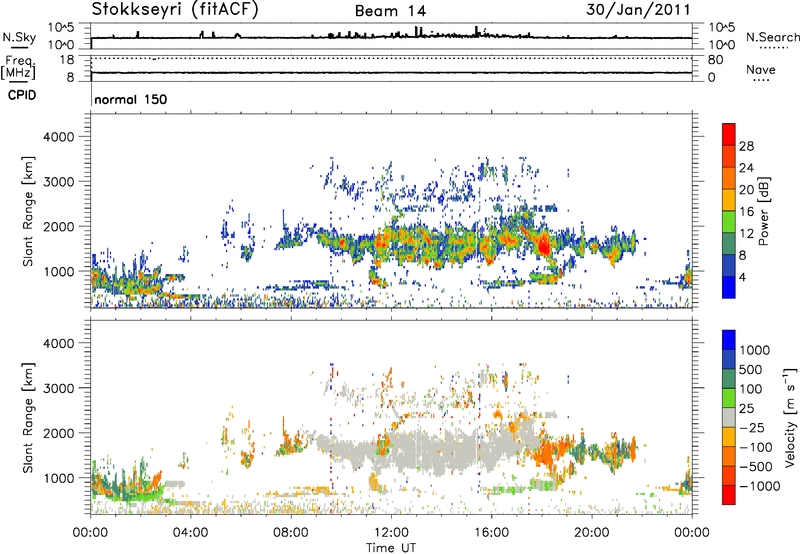Click the Nave legend label
Viewport: 800px width, 554px height.
(x=760, y=69)
